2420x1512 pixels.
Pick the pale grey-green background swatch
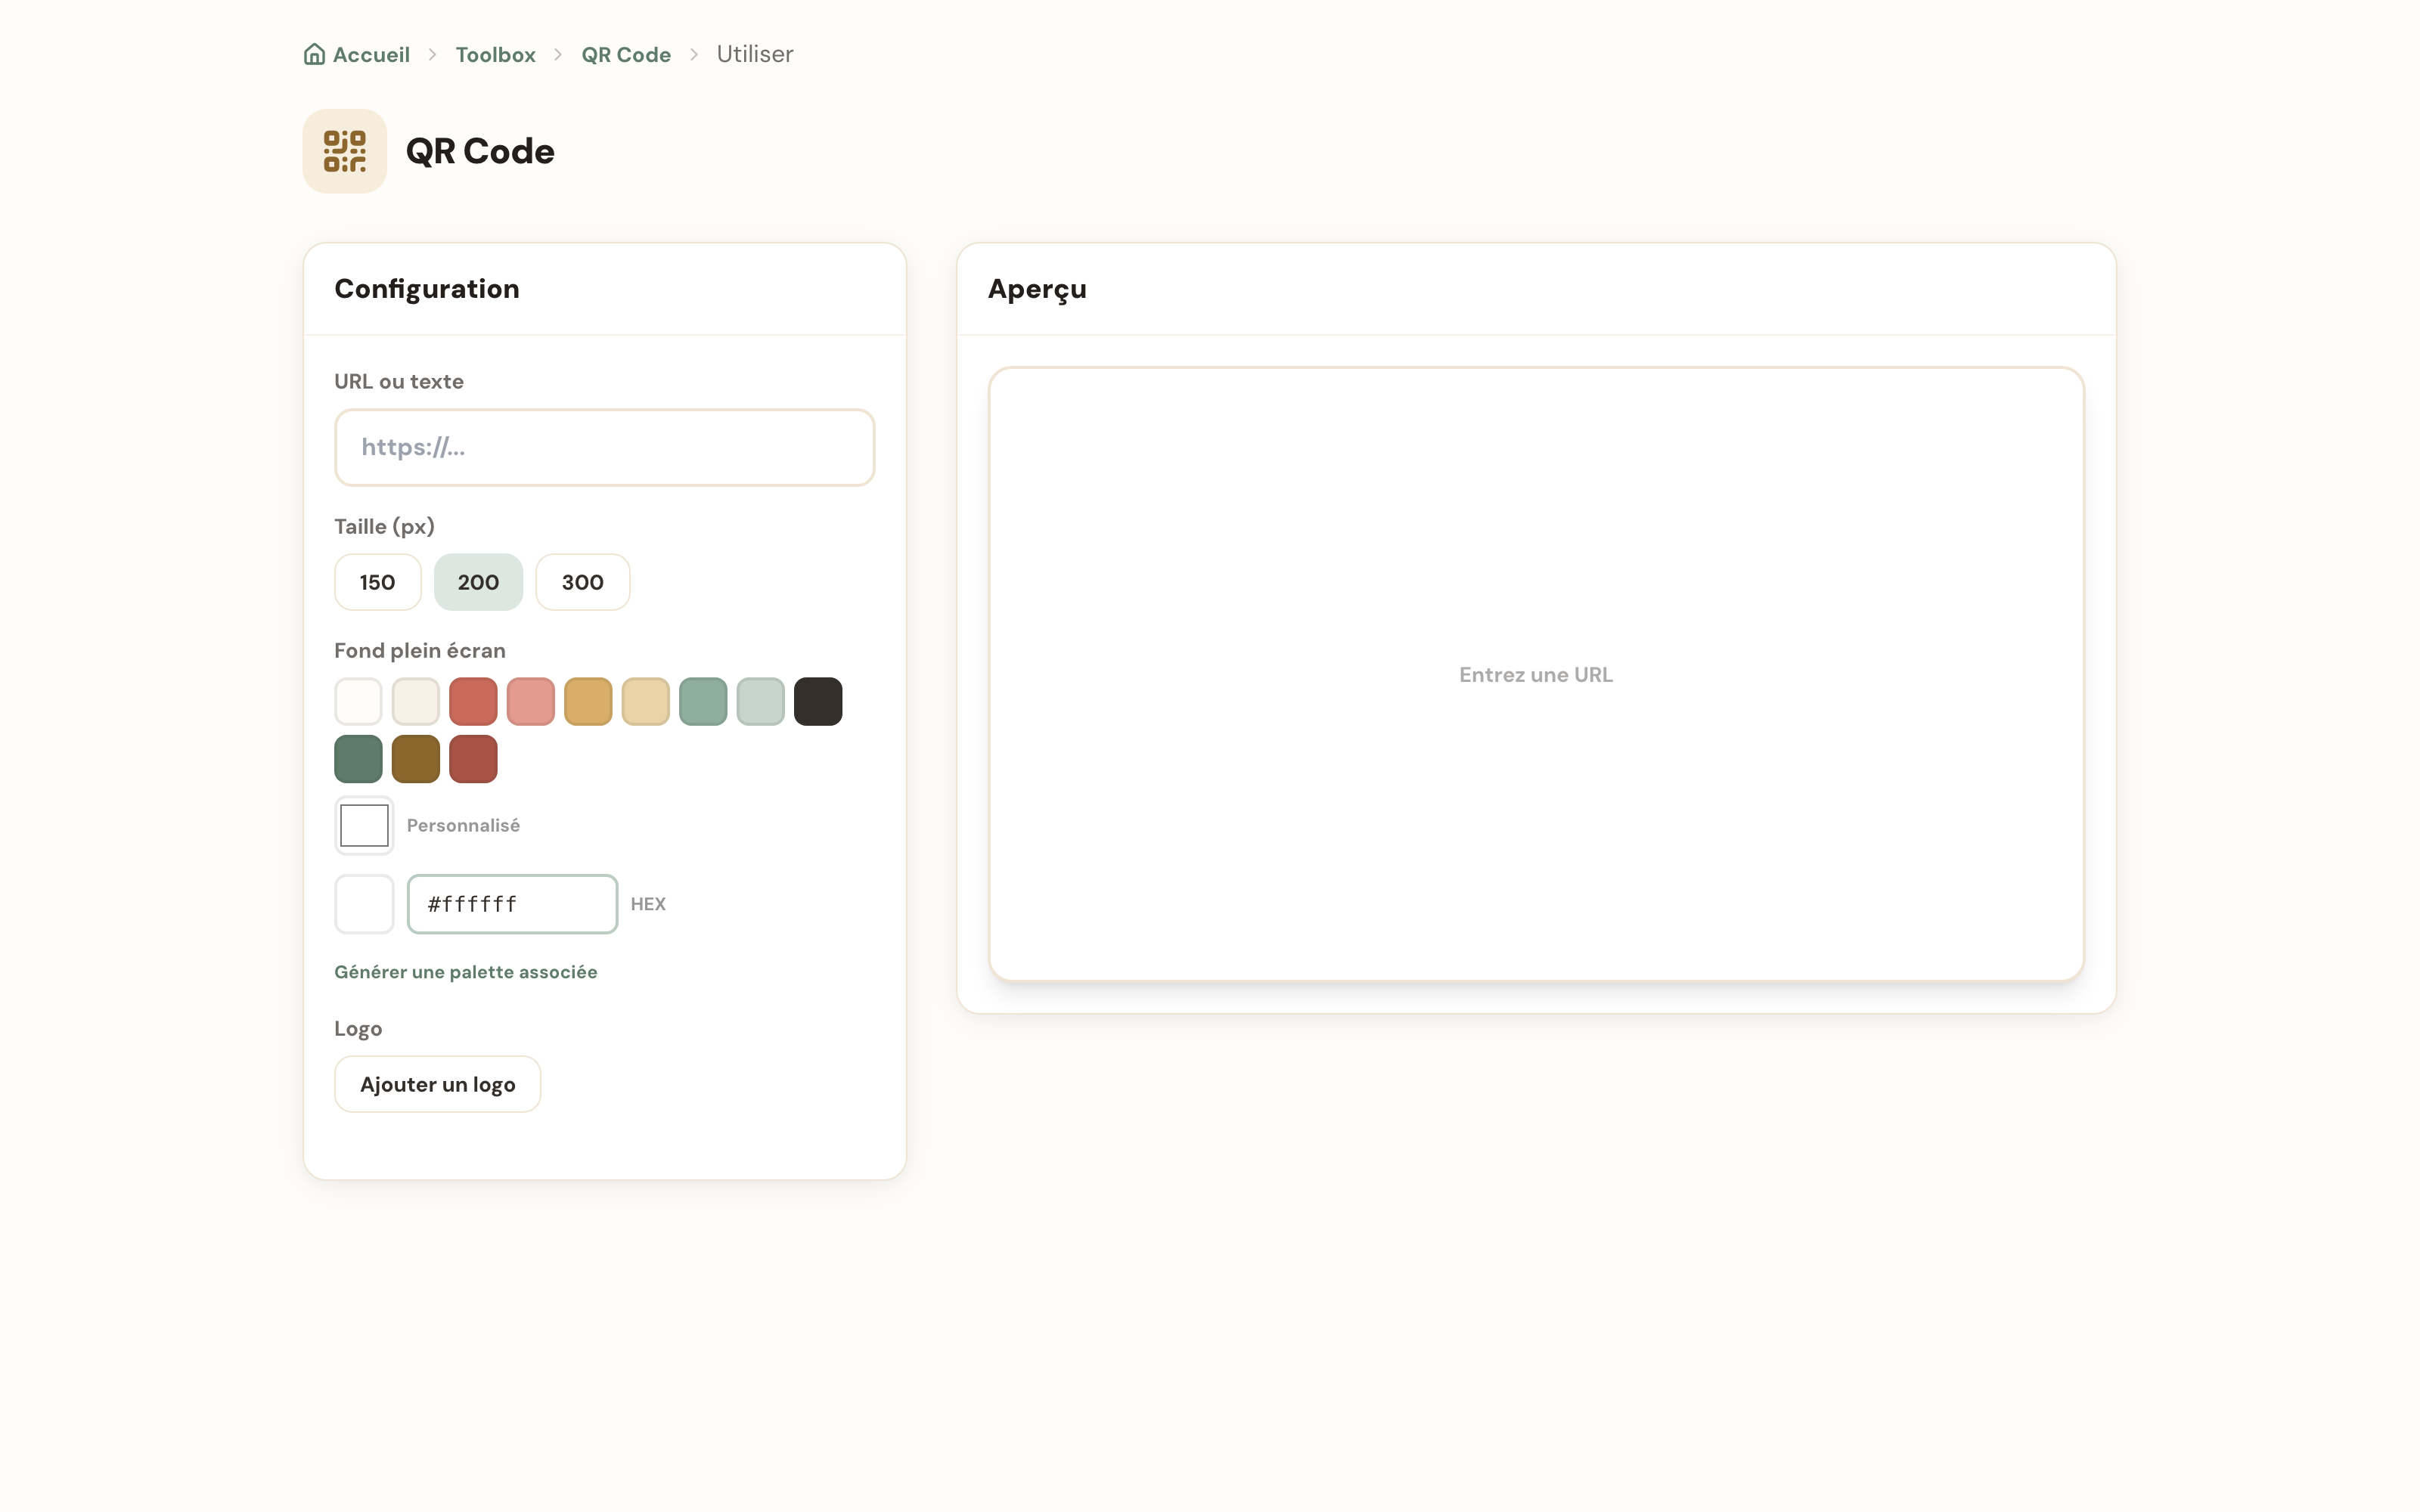tap(761, 701)
